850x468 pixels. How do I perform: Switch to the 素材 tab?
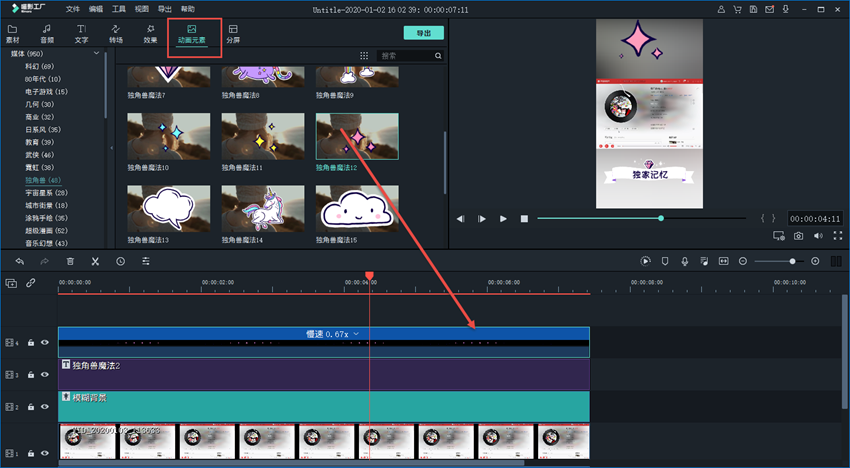click(12, 34)
